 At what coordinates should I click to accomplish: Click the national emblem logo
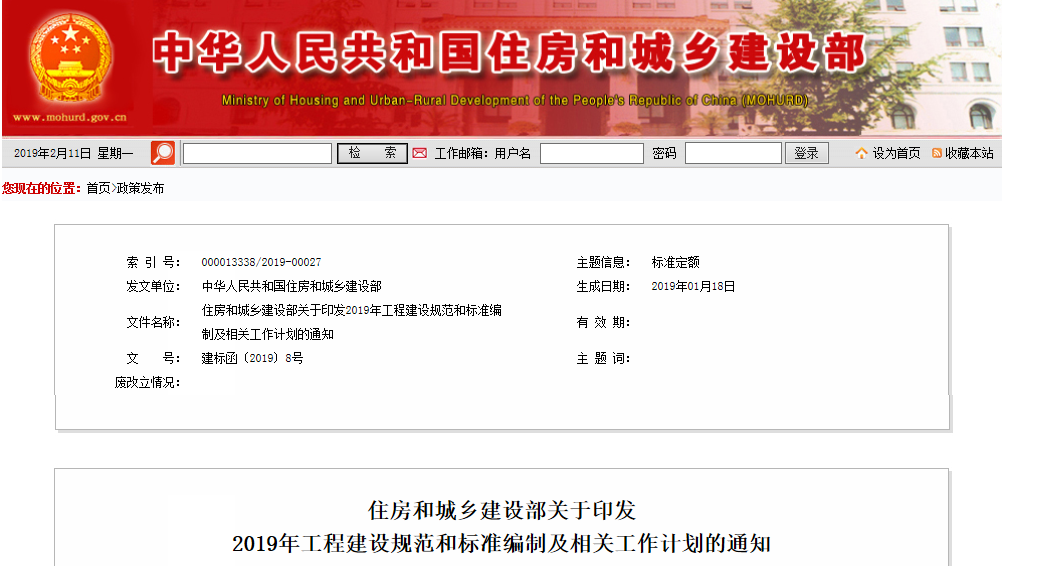(x=70, y=59)
